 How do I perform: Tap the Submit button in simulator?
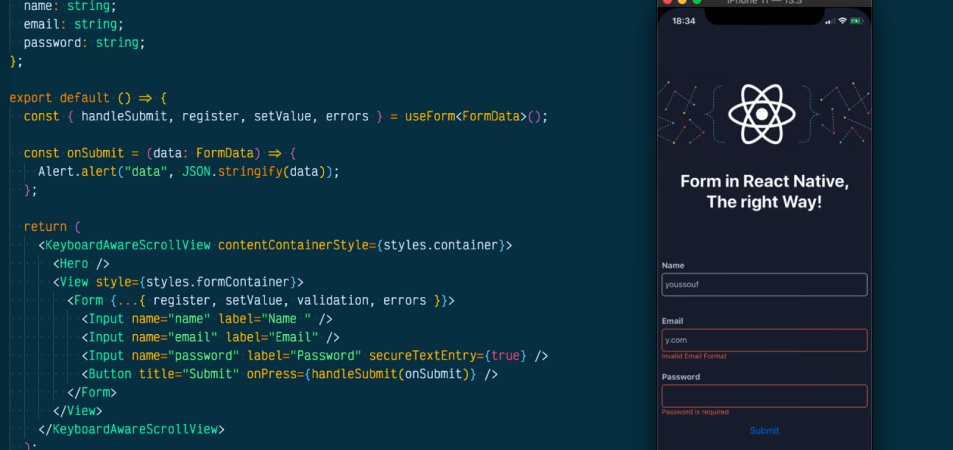[764, 431]
